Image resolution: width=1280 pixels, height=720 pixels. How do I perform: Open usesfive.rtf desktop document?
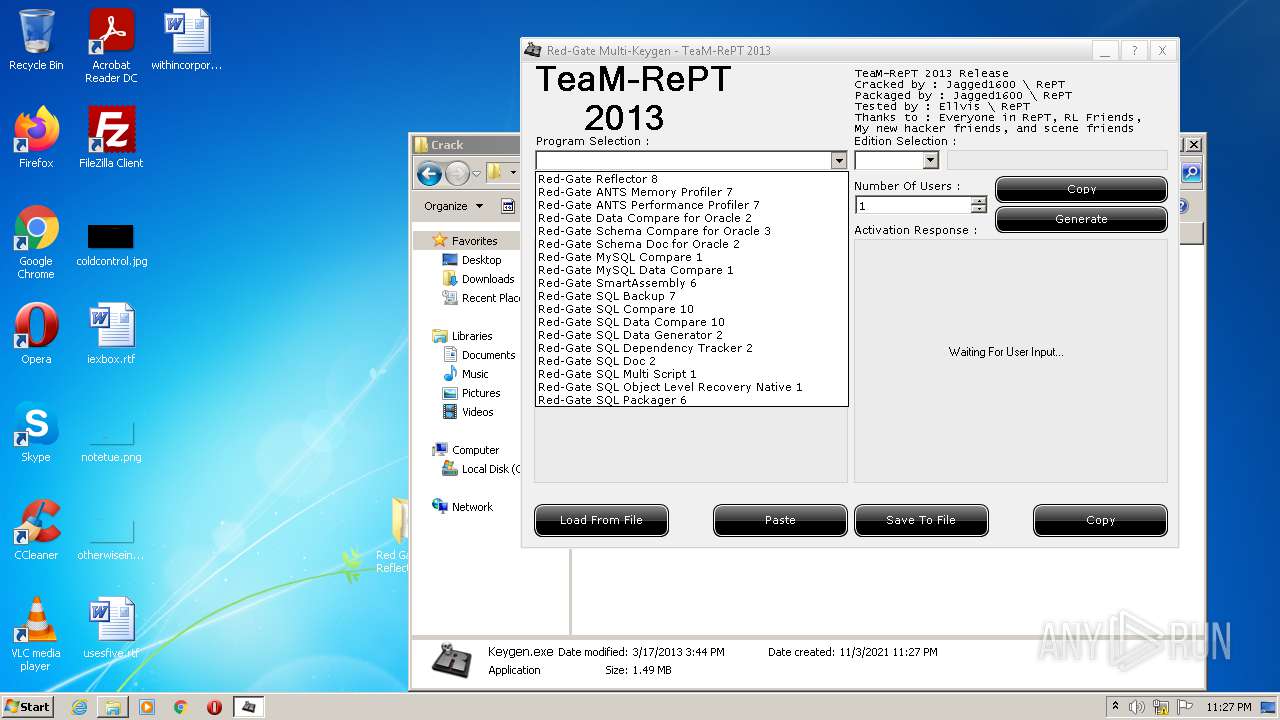(x=111, y=628)
